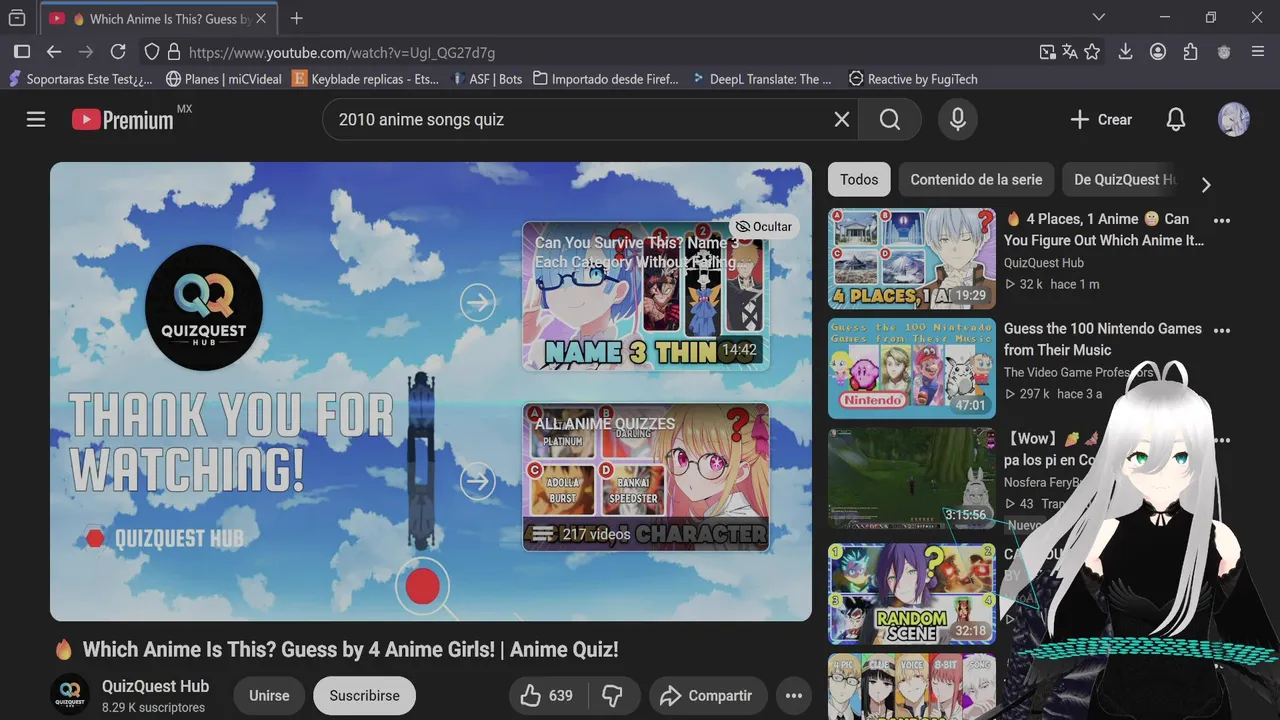1280x720 pixels.
Task: Clear the search box with the X
Action: point(842,119)
